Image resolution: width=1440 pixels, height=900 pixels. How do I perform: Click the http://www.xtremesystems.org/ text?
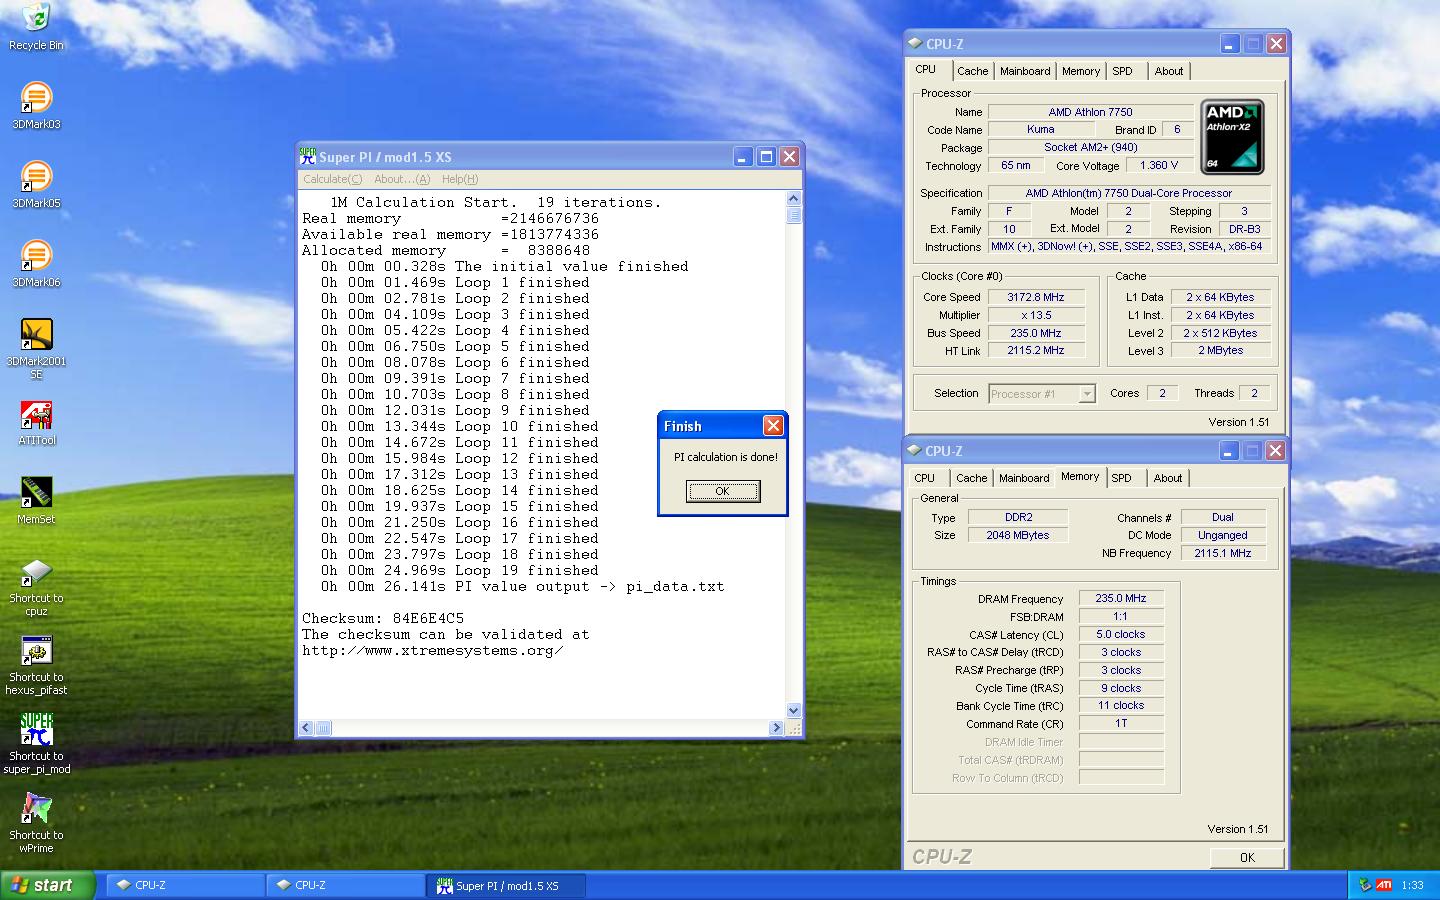coord(432,650)
